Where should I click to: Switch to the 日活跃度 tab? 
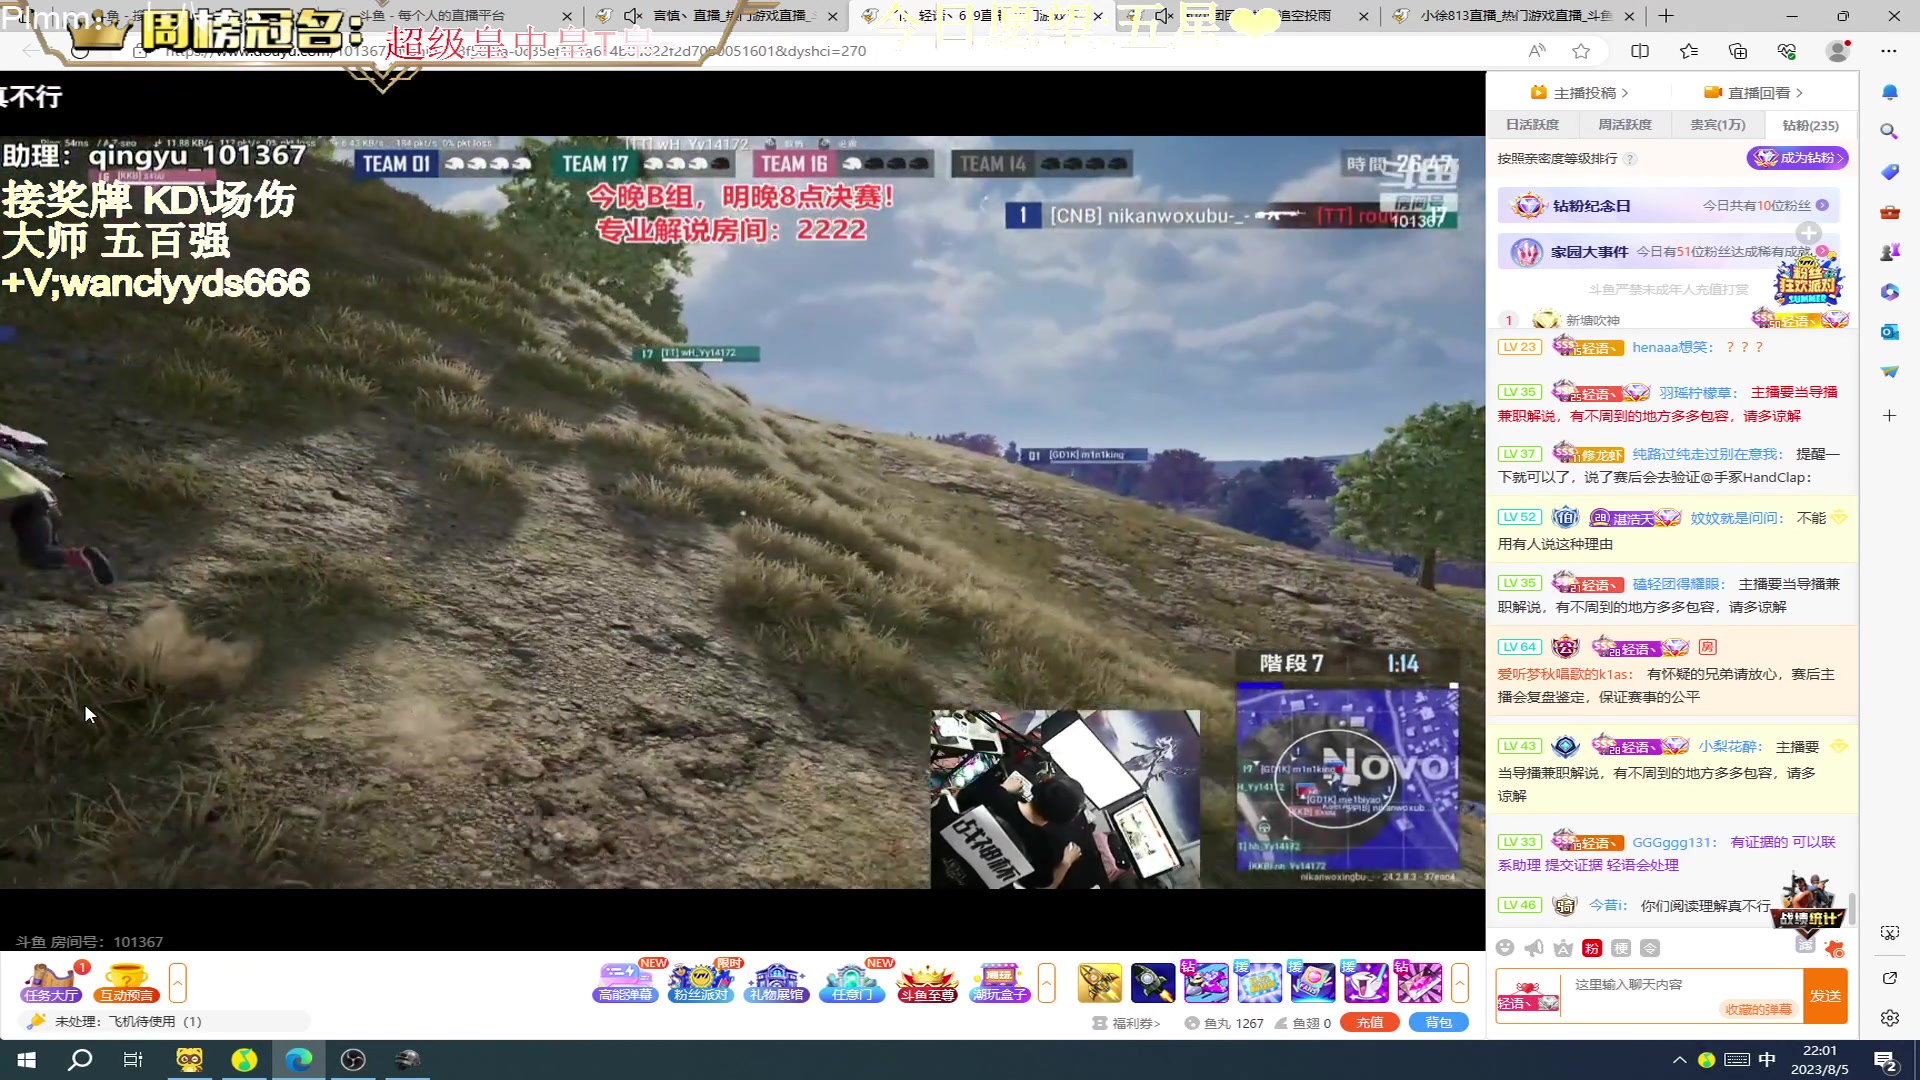[x=1532, y=125]
